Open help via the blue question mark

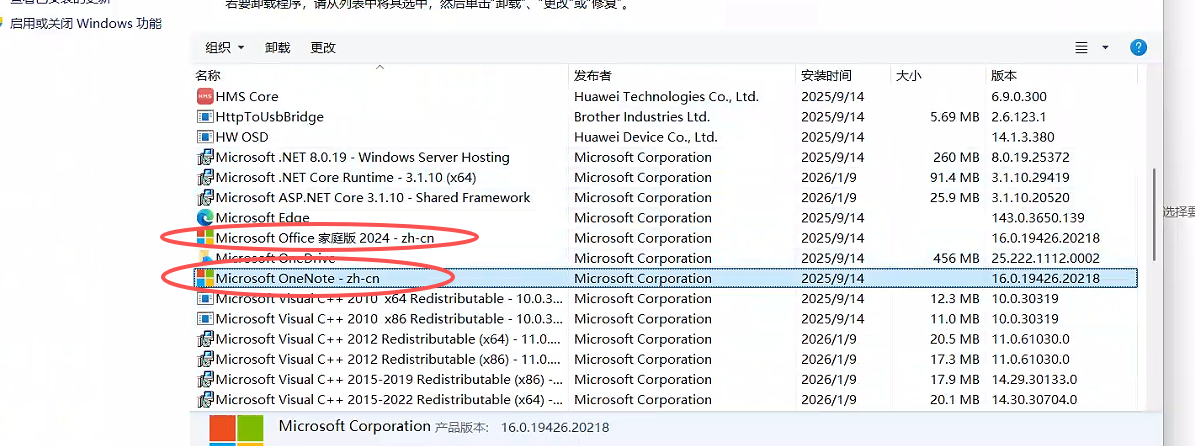pyautogui.click(x=1138, y=47)
